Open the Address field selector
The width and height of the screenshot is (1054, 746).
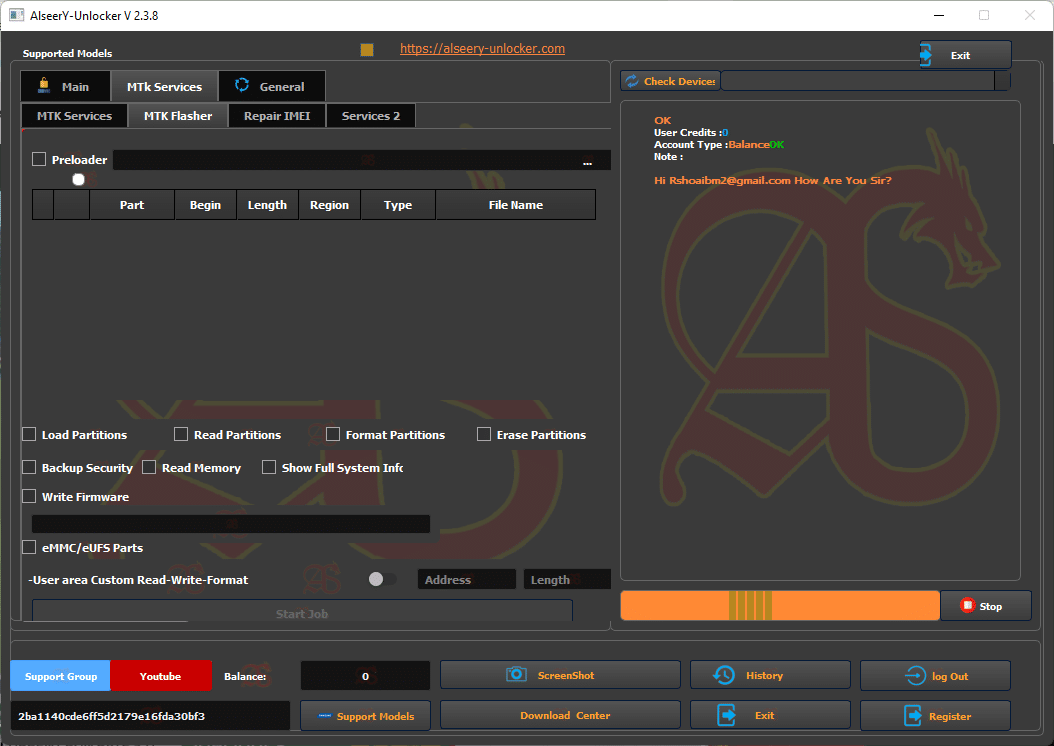click(466, 578)
